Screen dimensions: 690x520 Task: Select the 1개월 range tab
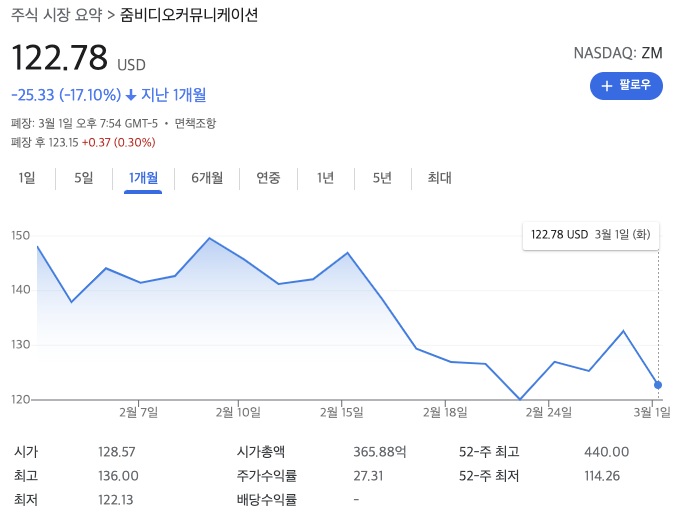tap(143, 178)
